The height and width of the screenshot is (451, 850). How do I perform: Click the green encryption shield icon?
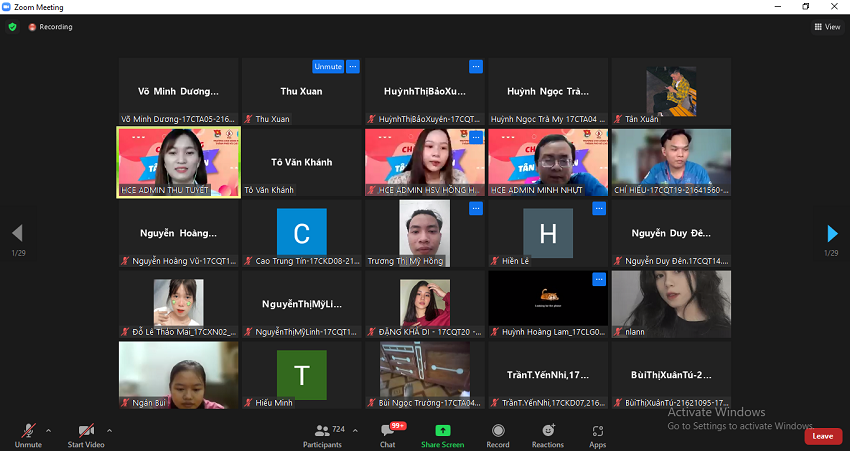pyautogui.click(x=12, y=27)
